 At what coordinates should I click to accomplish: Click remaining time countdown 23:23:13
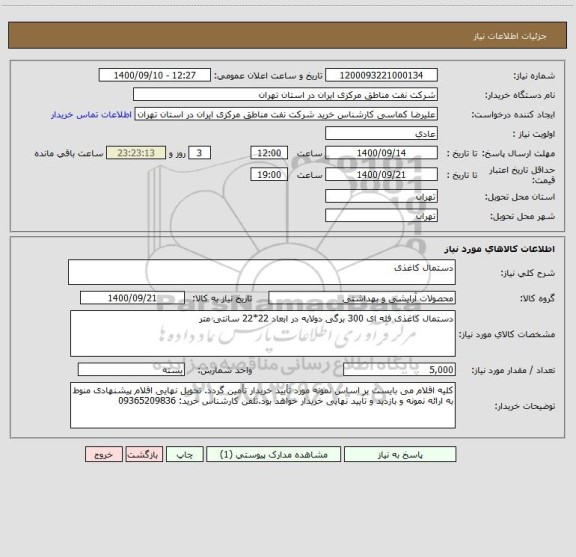pyautogui.click(x=136, y=153)
